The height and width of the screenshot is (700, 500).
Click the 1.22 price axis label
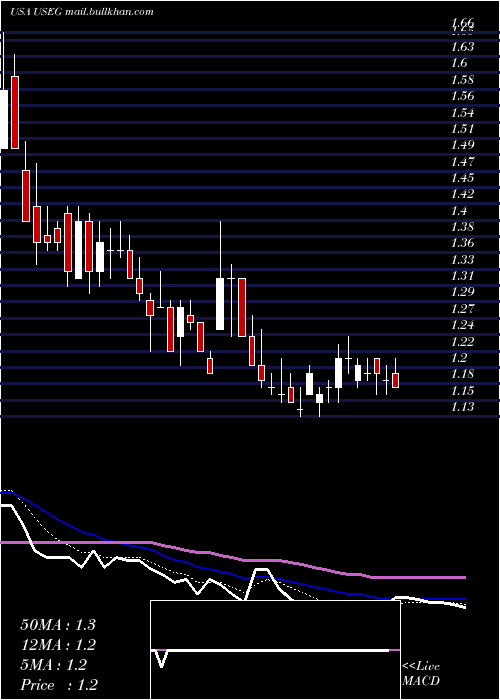462,342
